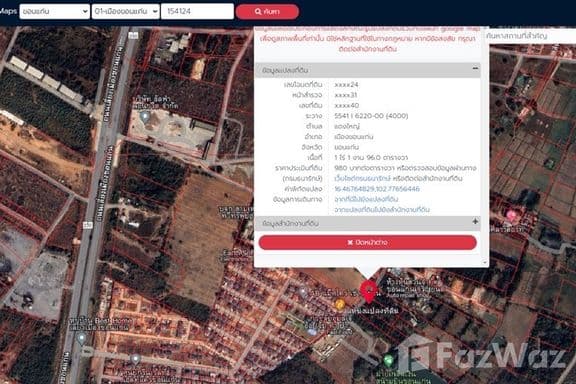
Task: Open the coordinates link 16.46764829,102.77656446
Action: 377,189
